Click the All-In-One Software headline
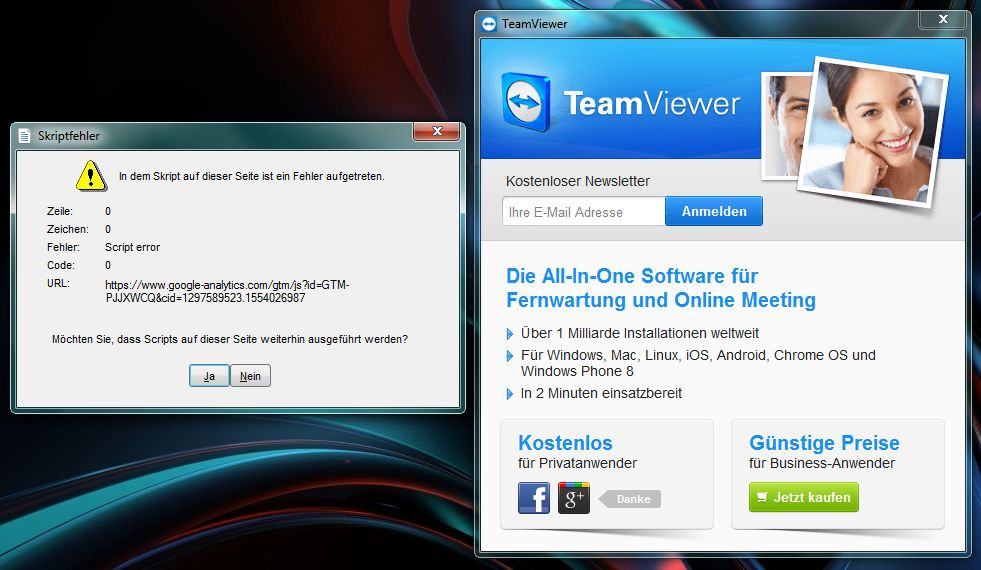The image size is (981, 570). point(661,288)
